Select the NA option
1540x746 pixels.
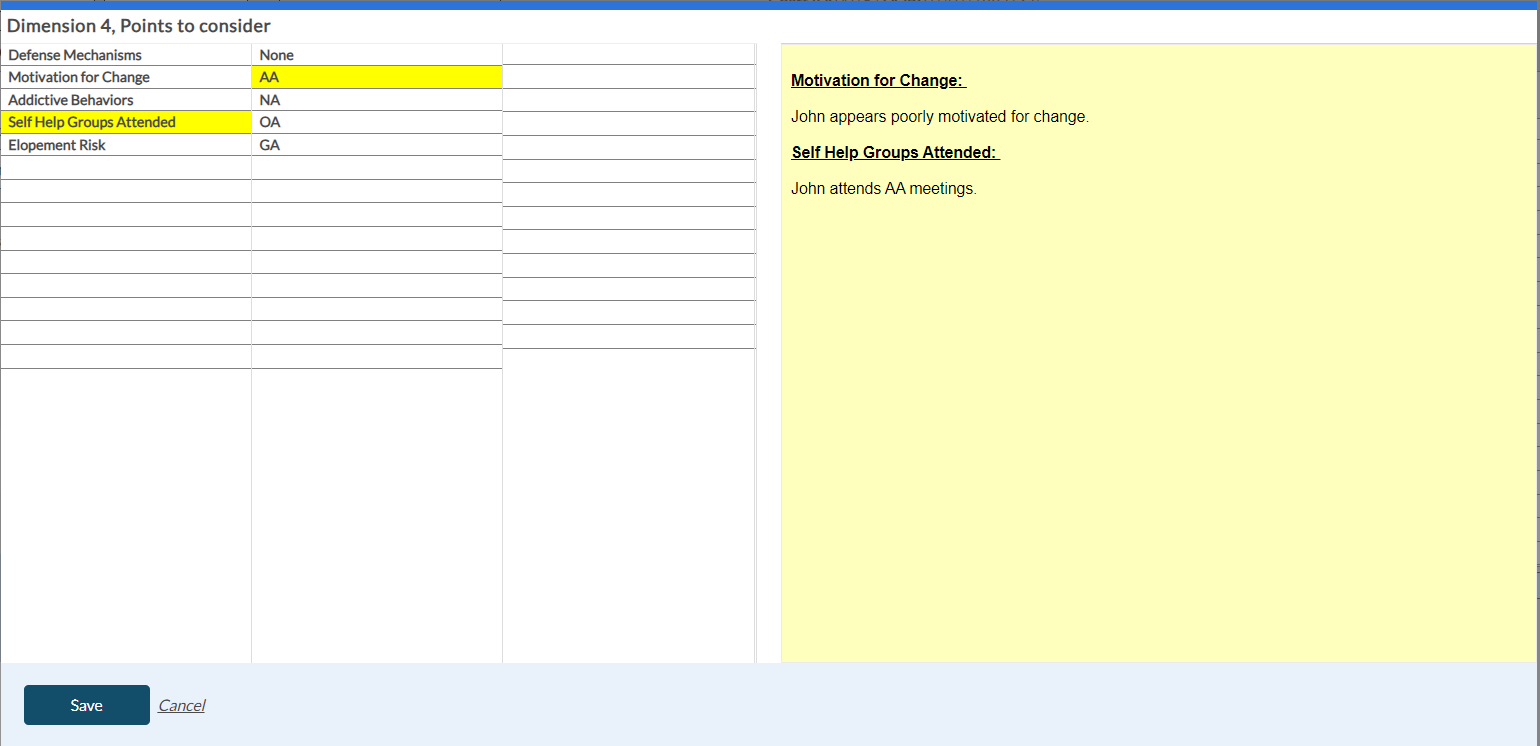click(x=270, y=101)
